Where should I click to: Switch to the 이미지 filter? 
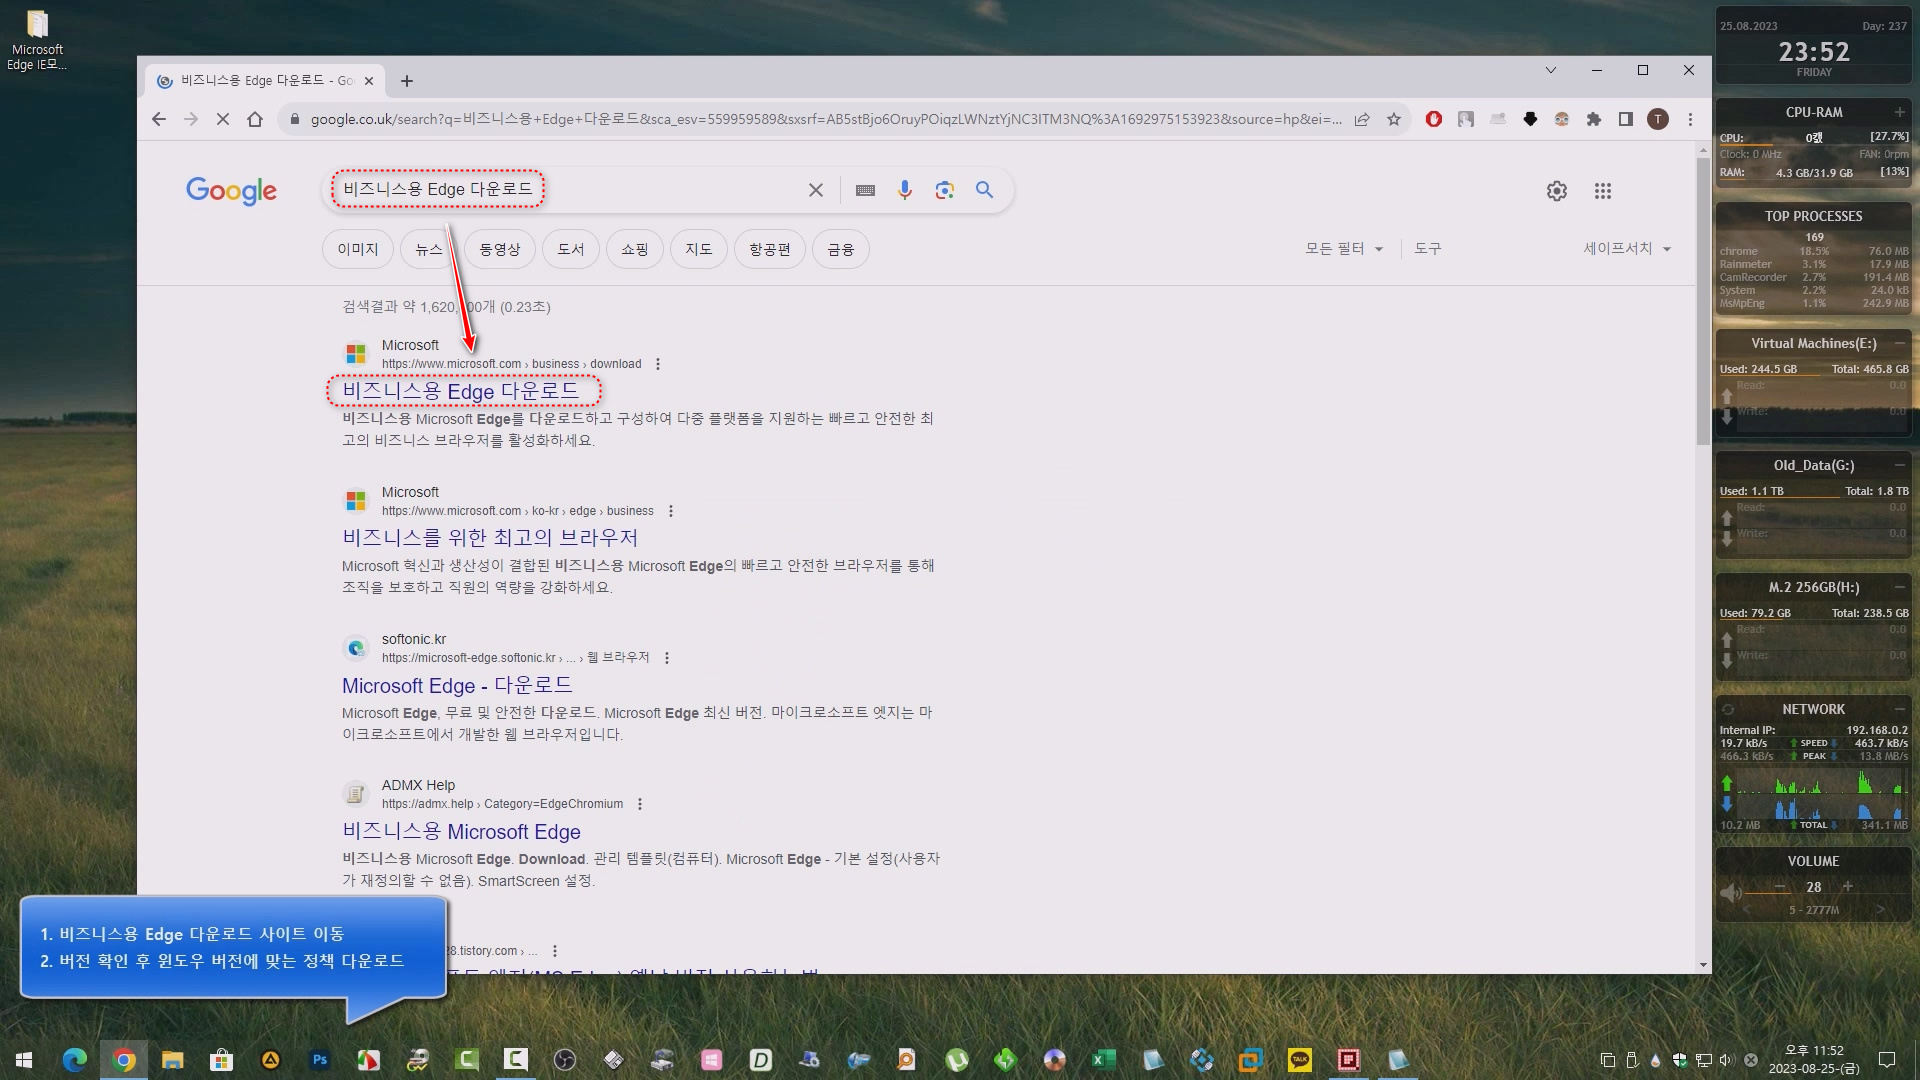tap(358, 249)
